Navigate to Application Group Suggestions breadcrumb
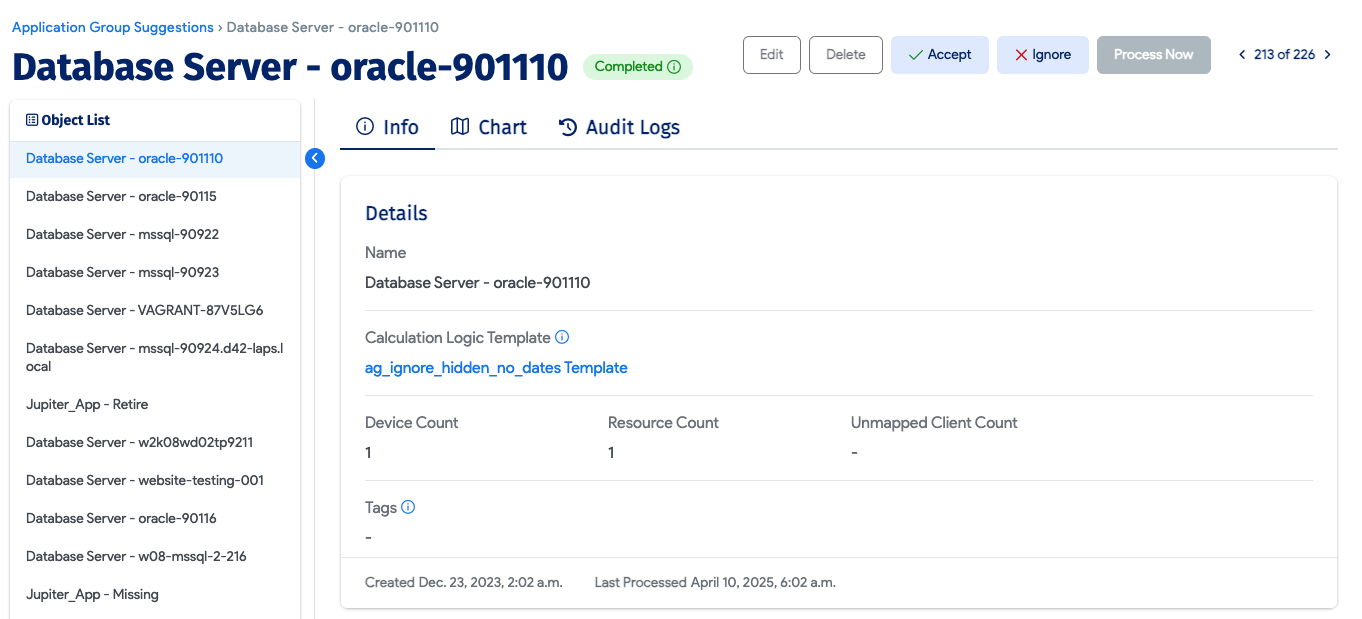The height and width of the screenshot is (619, 1362). click(x=112, y=27)
